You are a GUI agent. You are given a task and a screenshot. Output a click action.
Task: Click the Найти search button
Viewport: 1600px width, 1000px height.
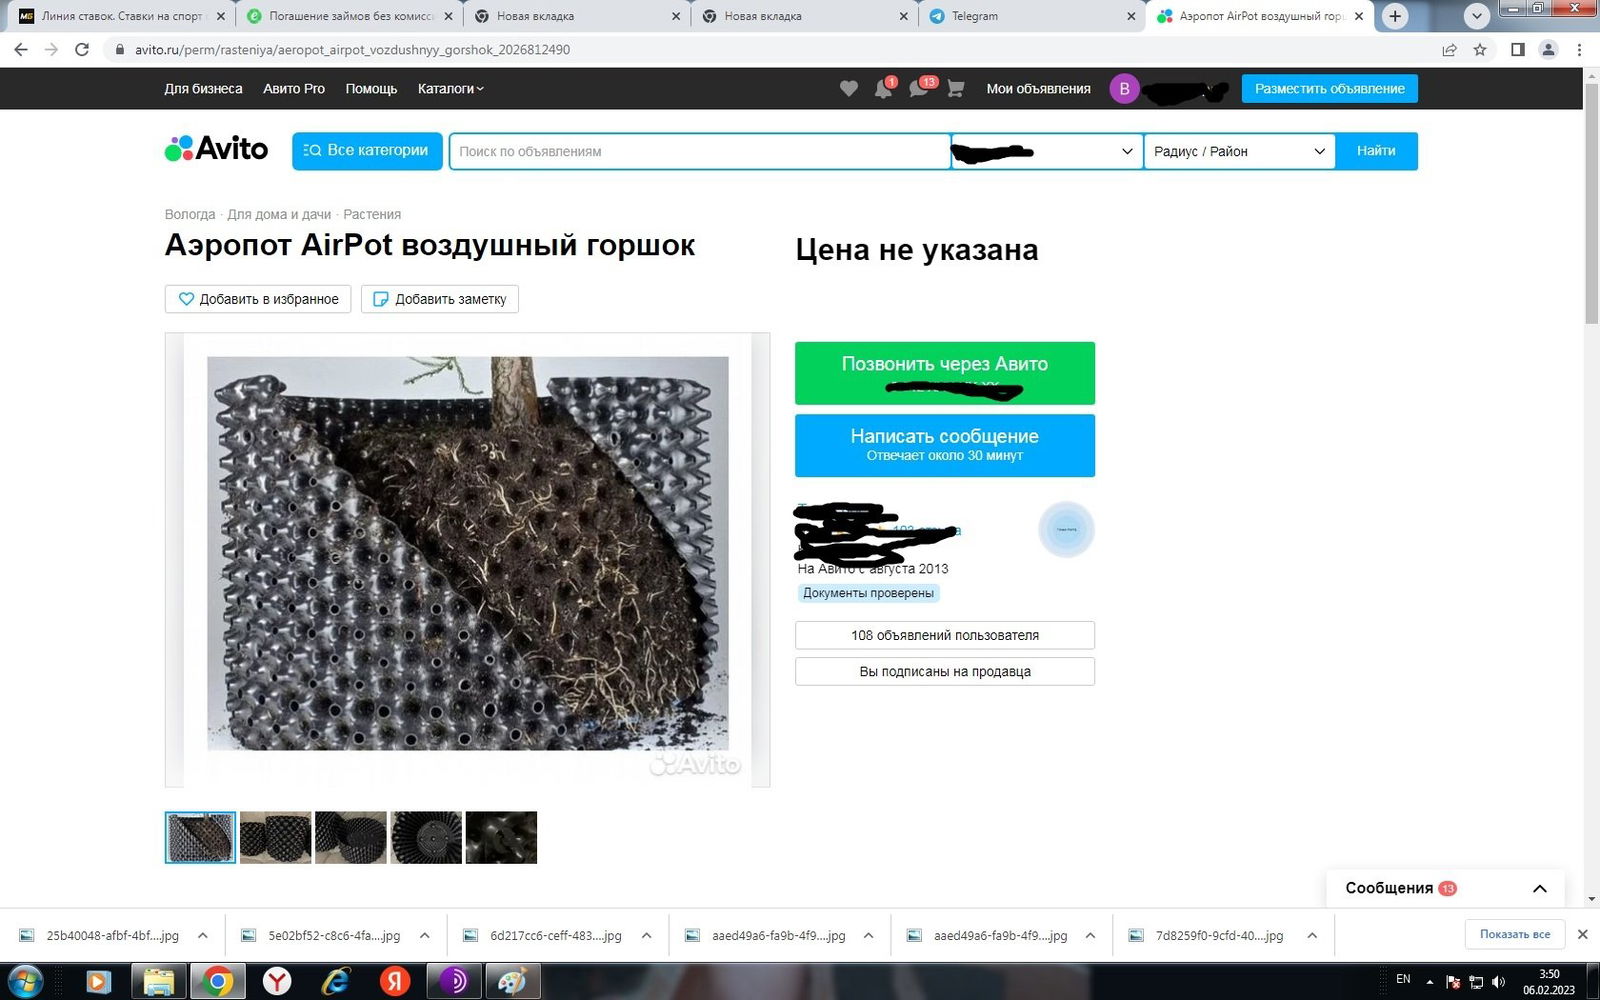[x=1376, y=151]
